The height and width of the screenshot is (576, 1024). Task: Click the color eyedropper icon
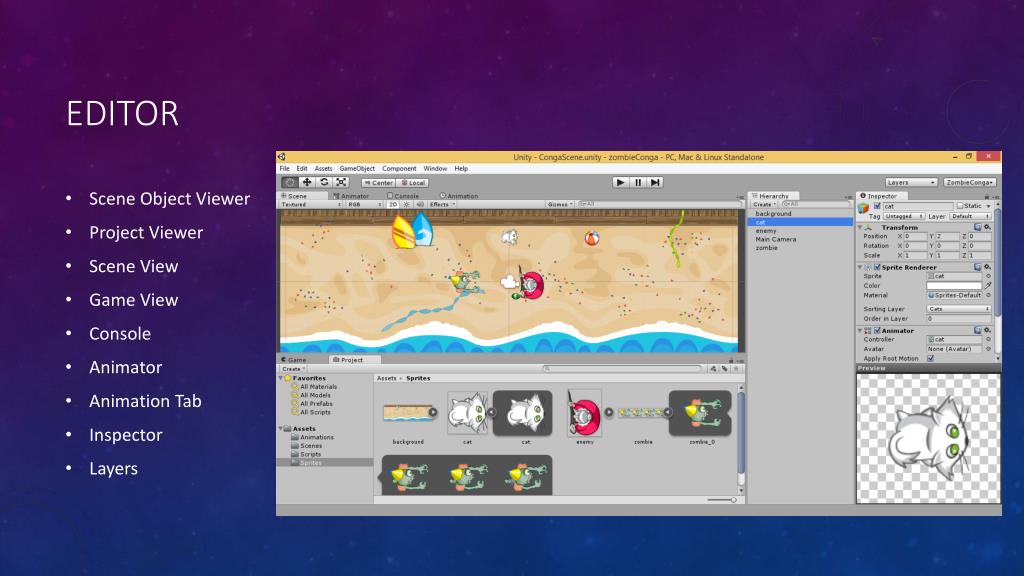point(988,285)
